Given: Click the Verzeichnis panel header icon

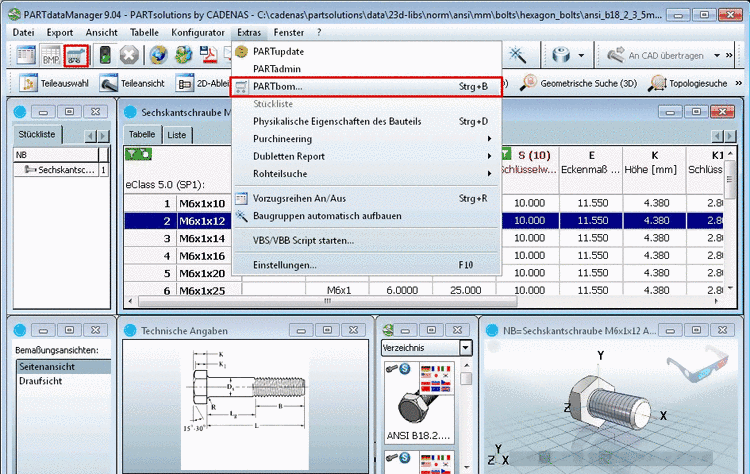Looking at the screenshot, I should 388,330.
